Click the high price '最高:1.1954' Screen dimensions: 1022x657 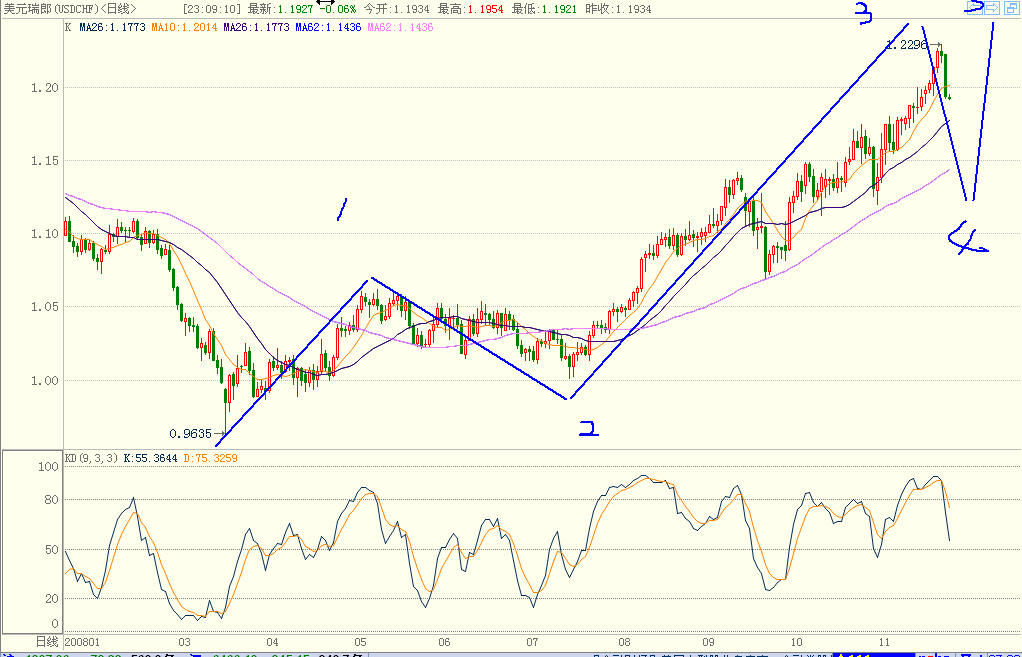pos(471,9)
